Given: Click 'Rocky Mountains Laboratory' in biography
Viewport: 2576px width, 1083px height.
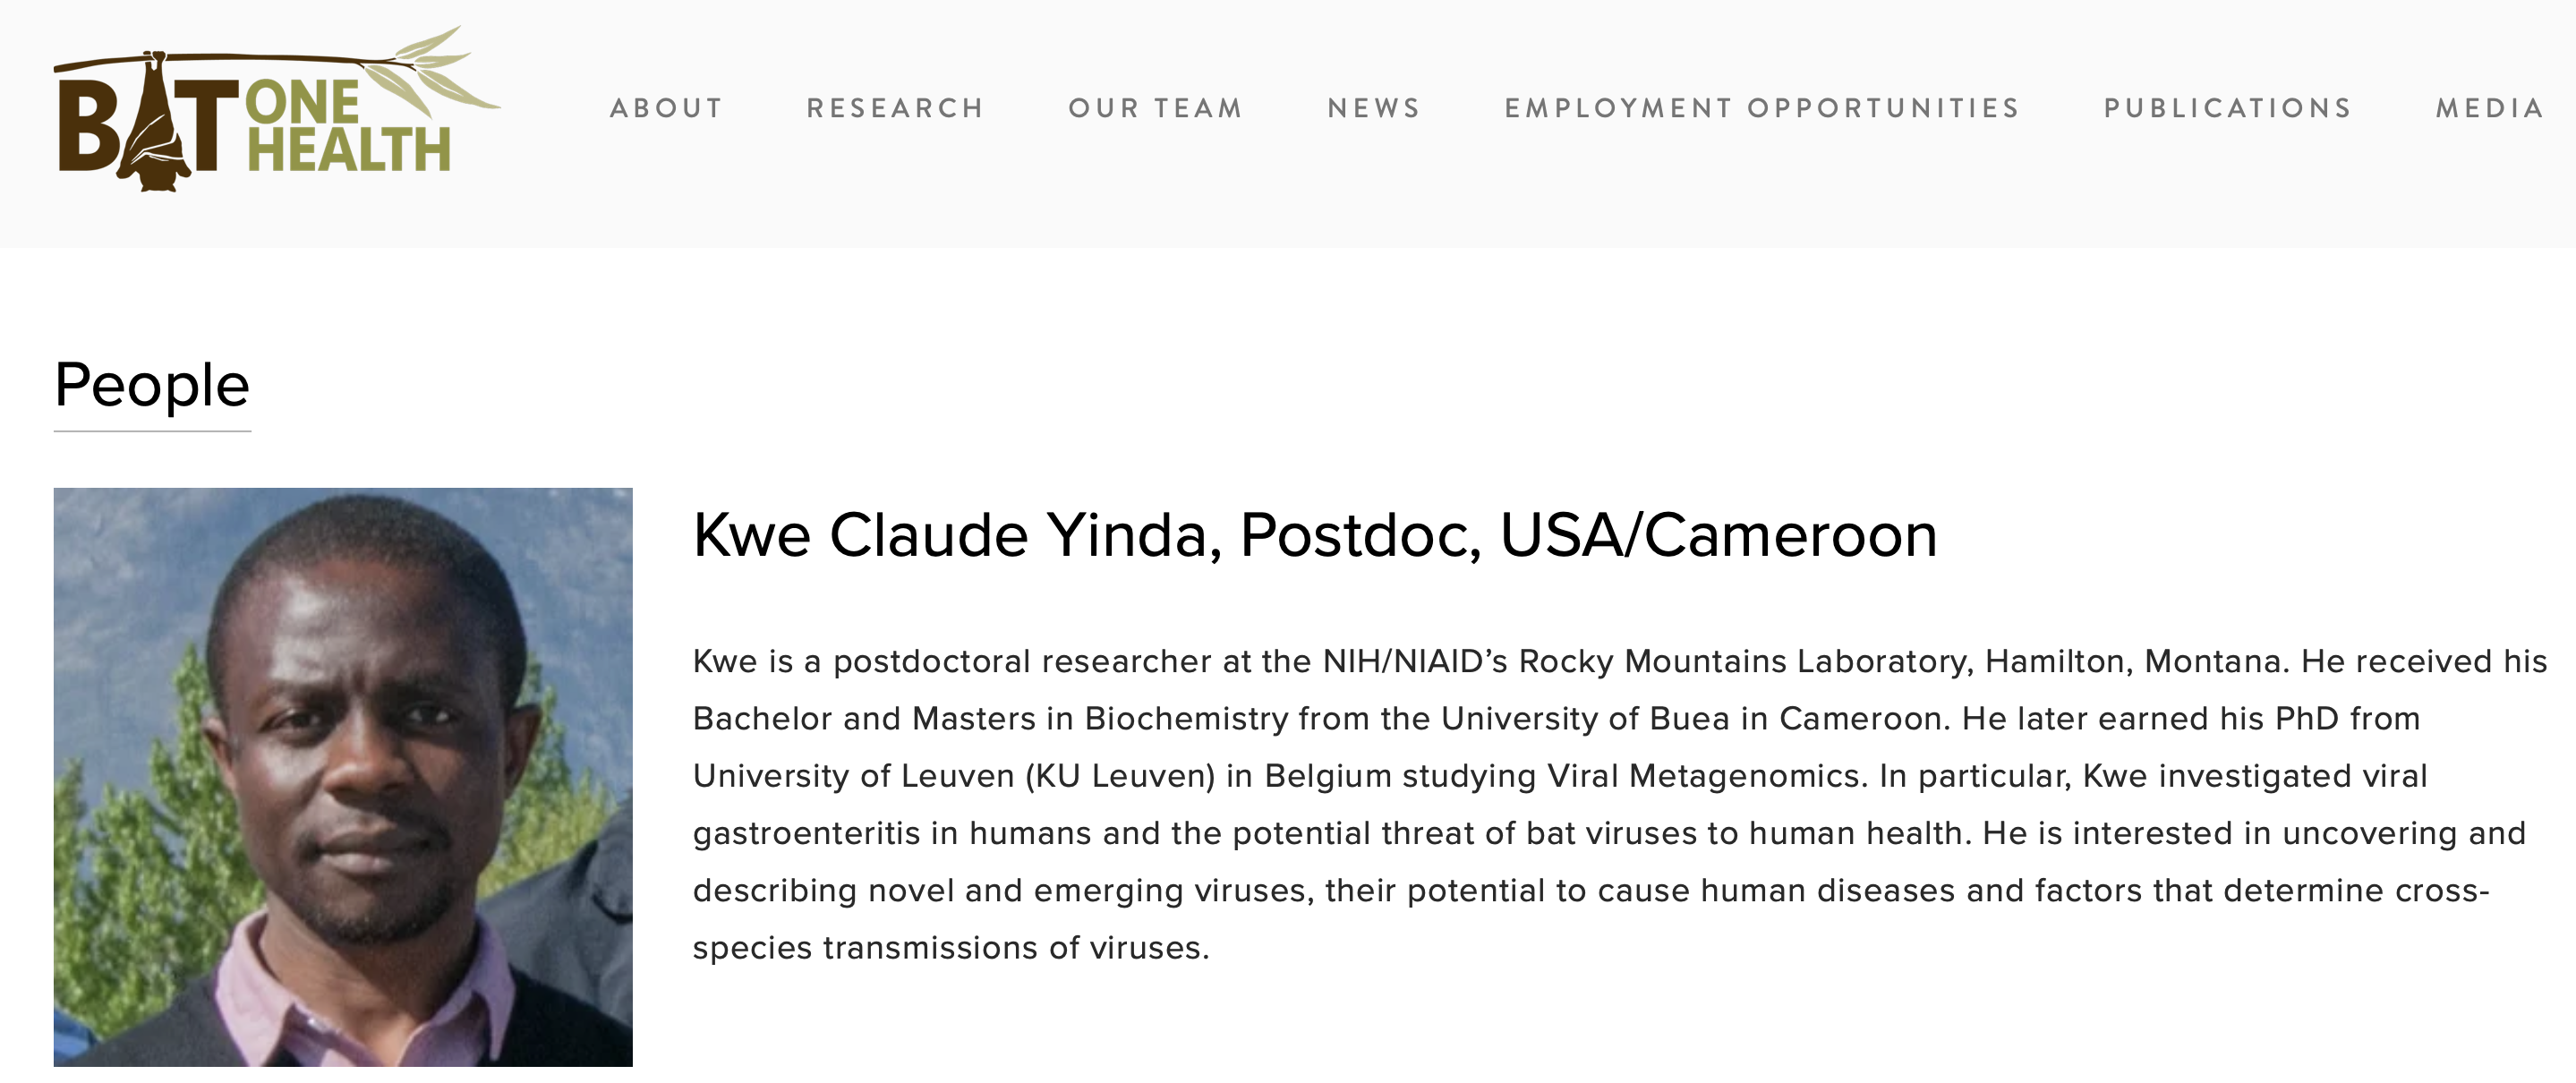Looking at the screenshot, I should pos(1746,661).
